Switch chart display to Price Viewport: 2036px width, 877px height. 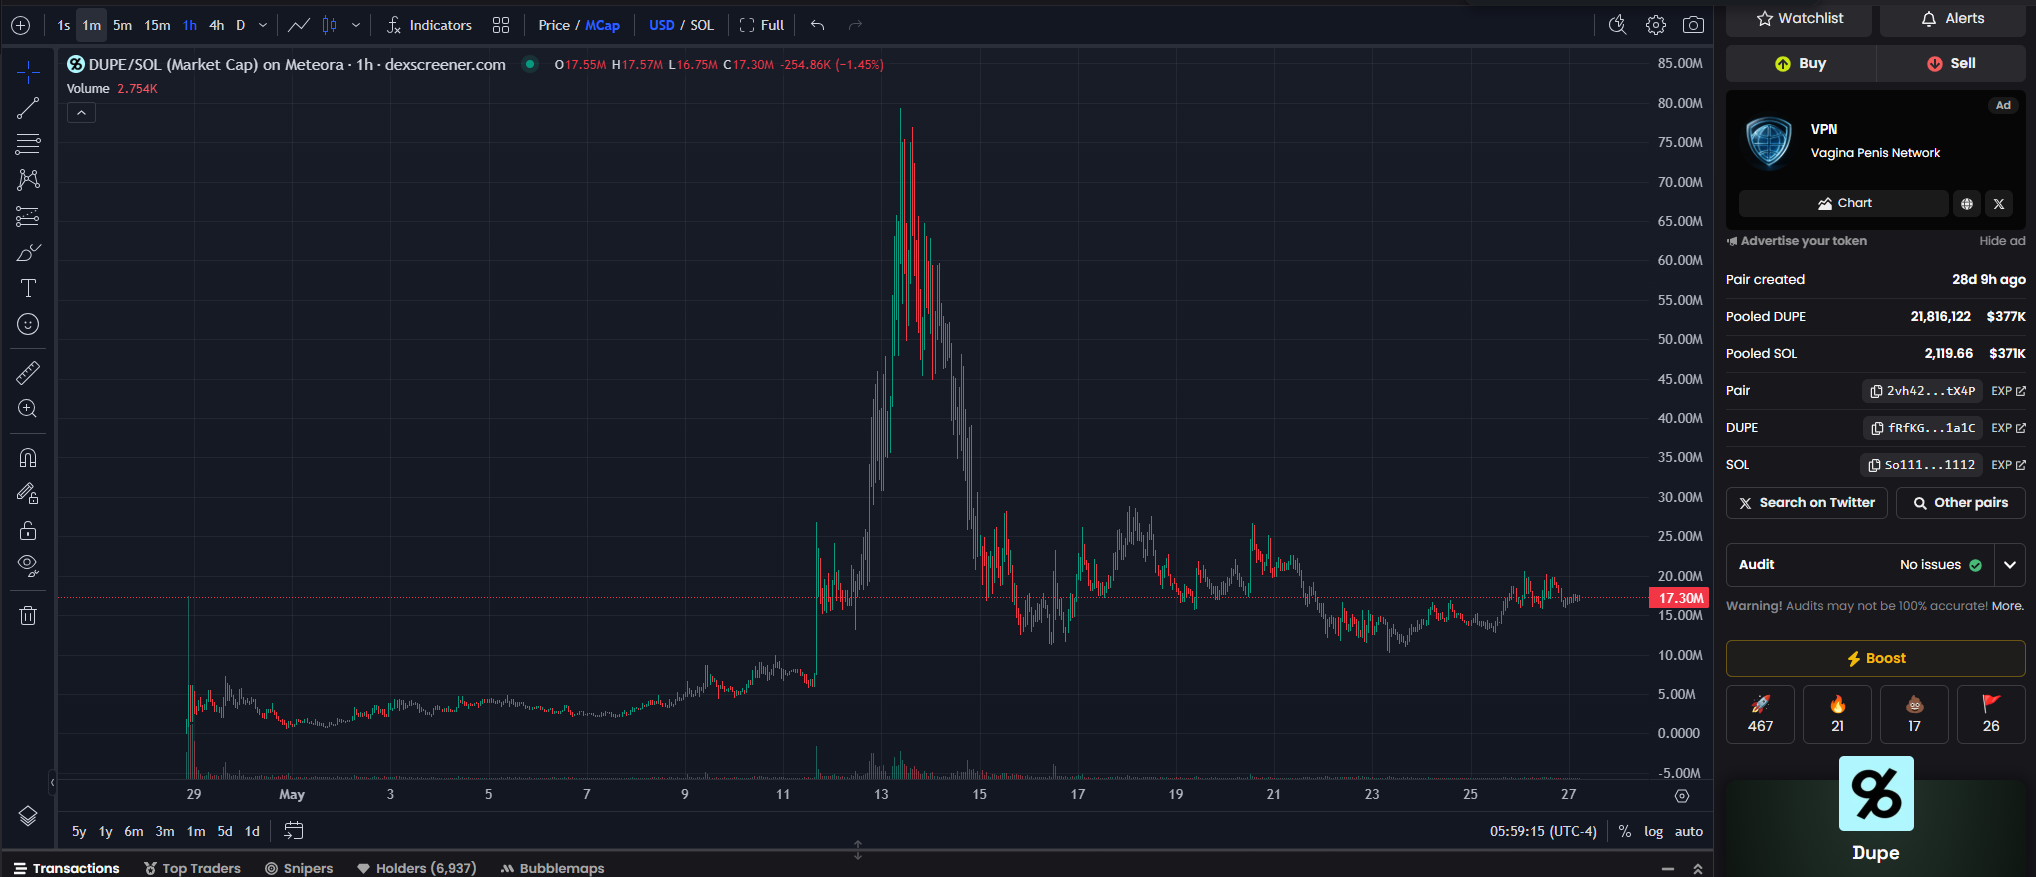pos(554,25)
